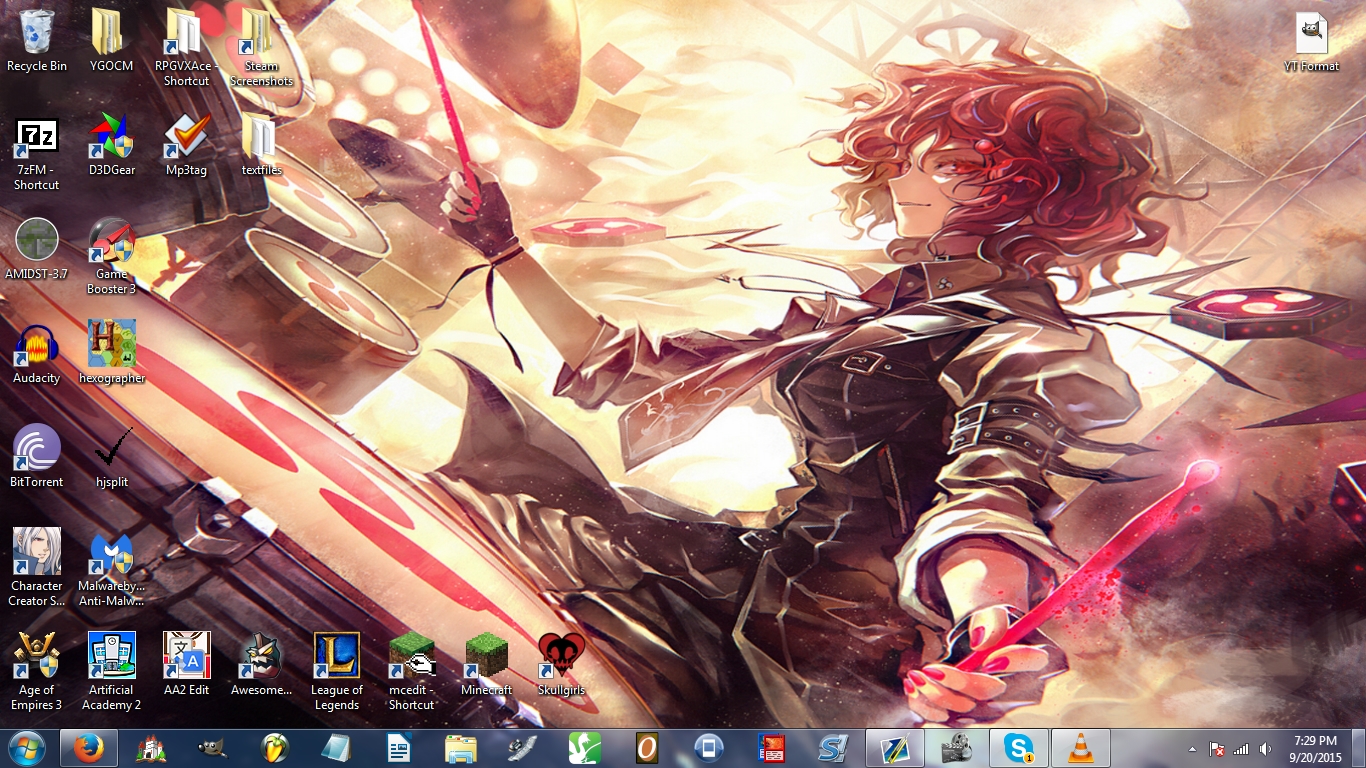
Task: Open the Windows Start menu
Action: pos(27,748)
